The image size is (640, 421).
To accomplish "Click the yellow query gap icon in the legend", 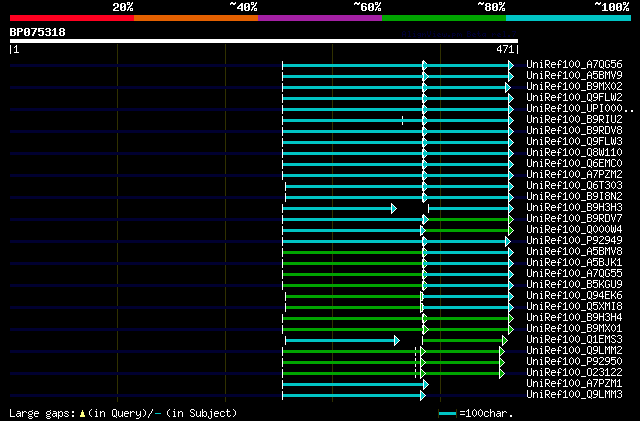I will 82,414.
